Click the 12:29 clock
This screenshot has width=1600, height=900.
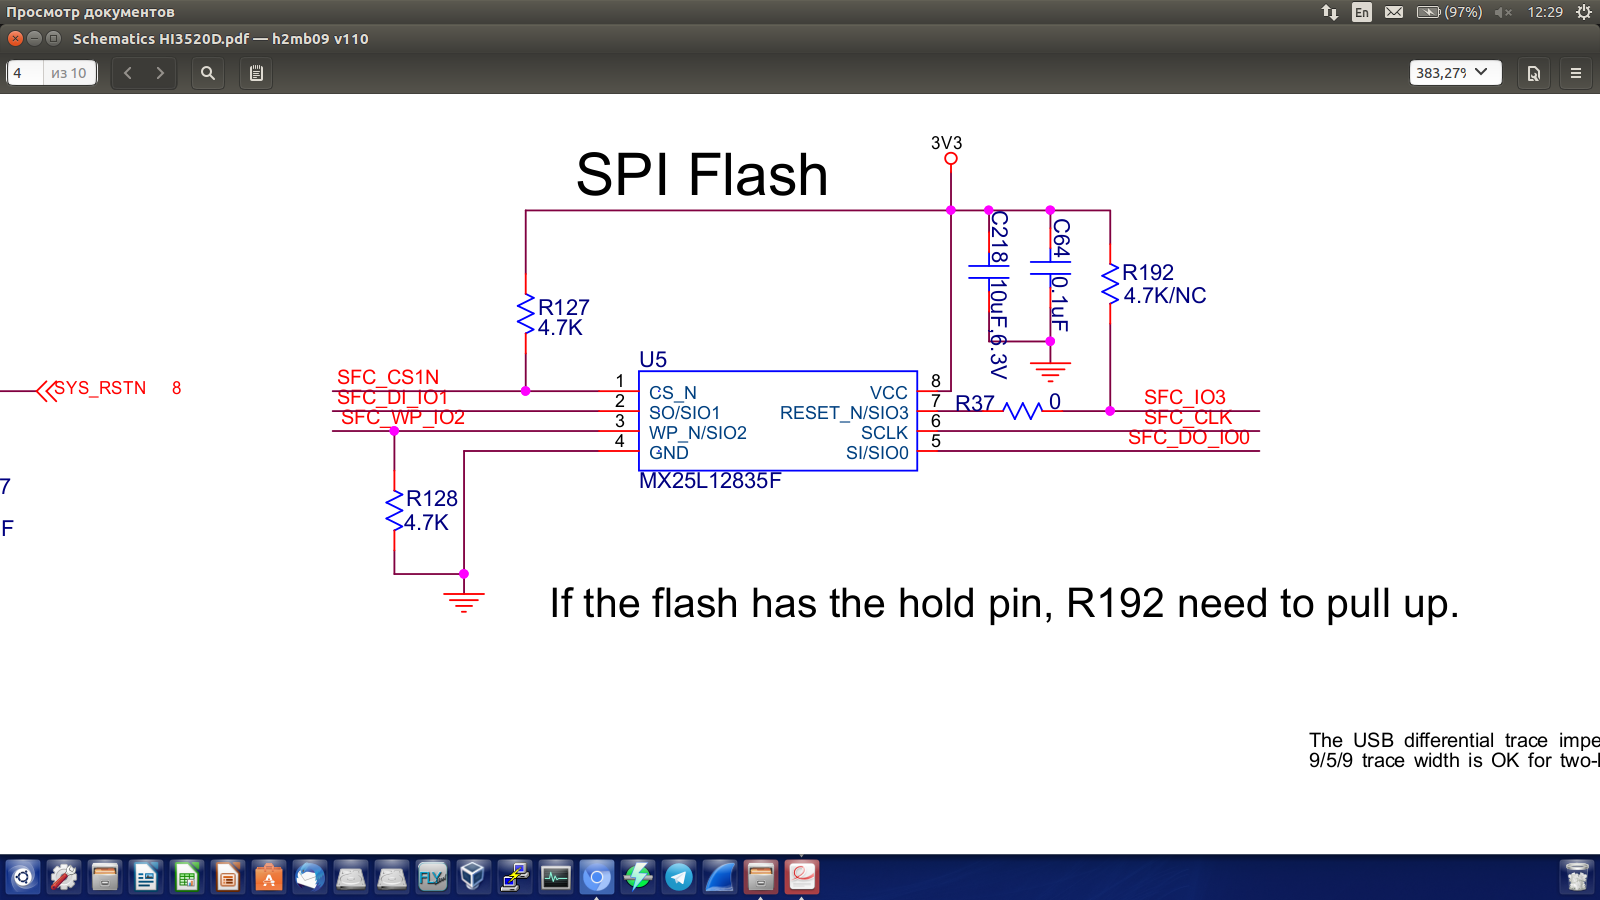pyautogui.click(x=1545, y=12)
